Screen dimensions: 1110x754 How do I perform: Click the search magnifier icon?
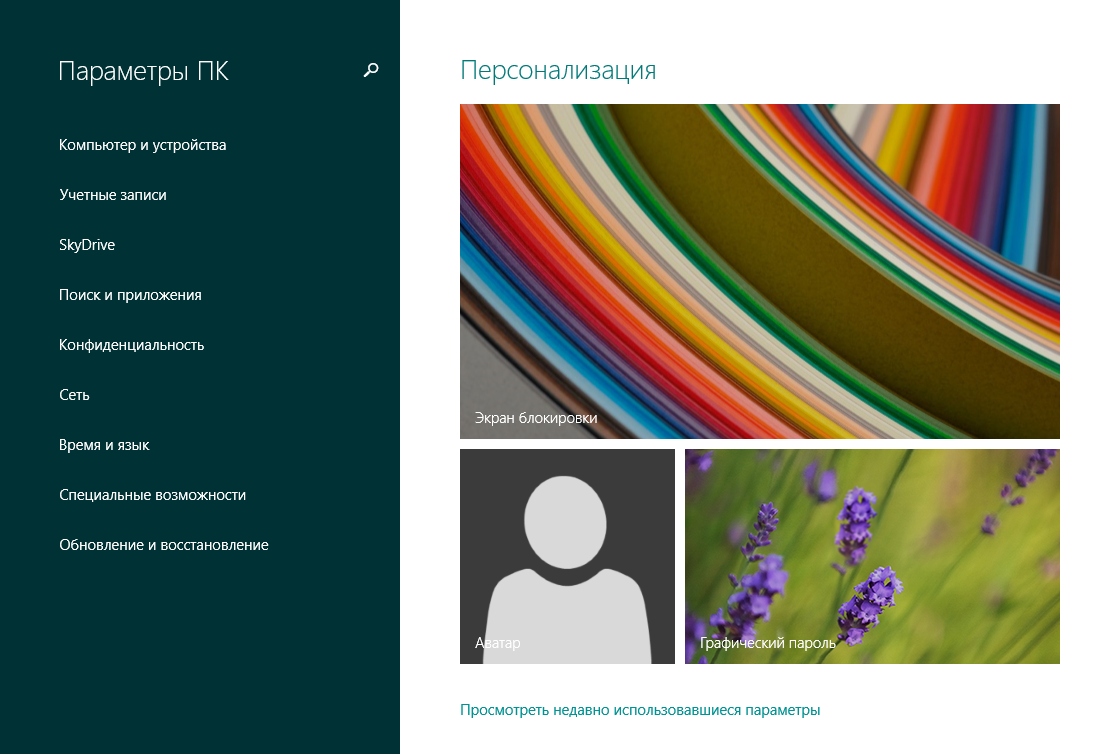tap(371, 70)
